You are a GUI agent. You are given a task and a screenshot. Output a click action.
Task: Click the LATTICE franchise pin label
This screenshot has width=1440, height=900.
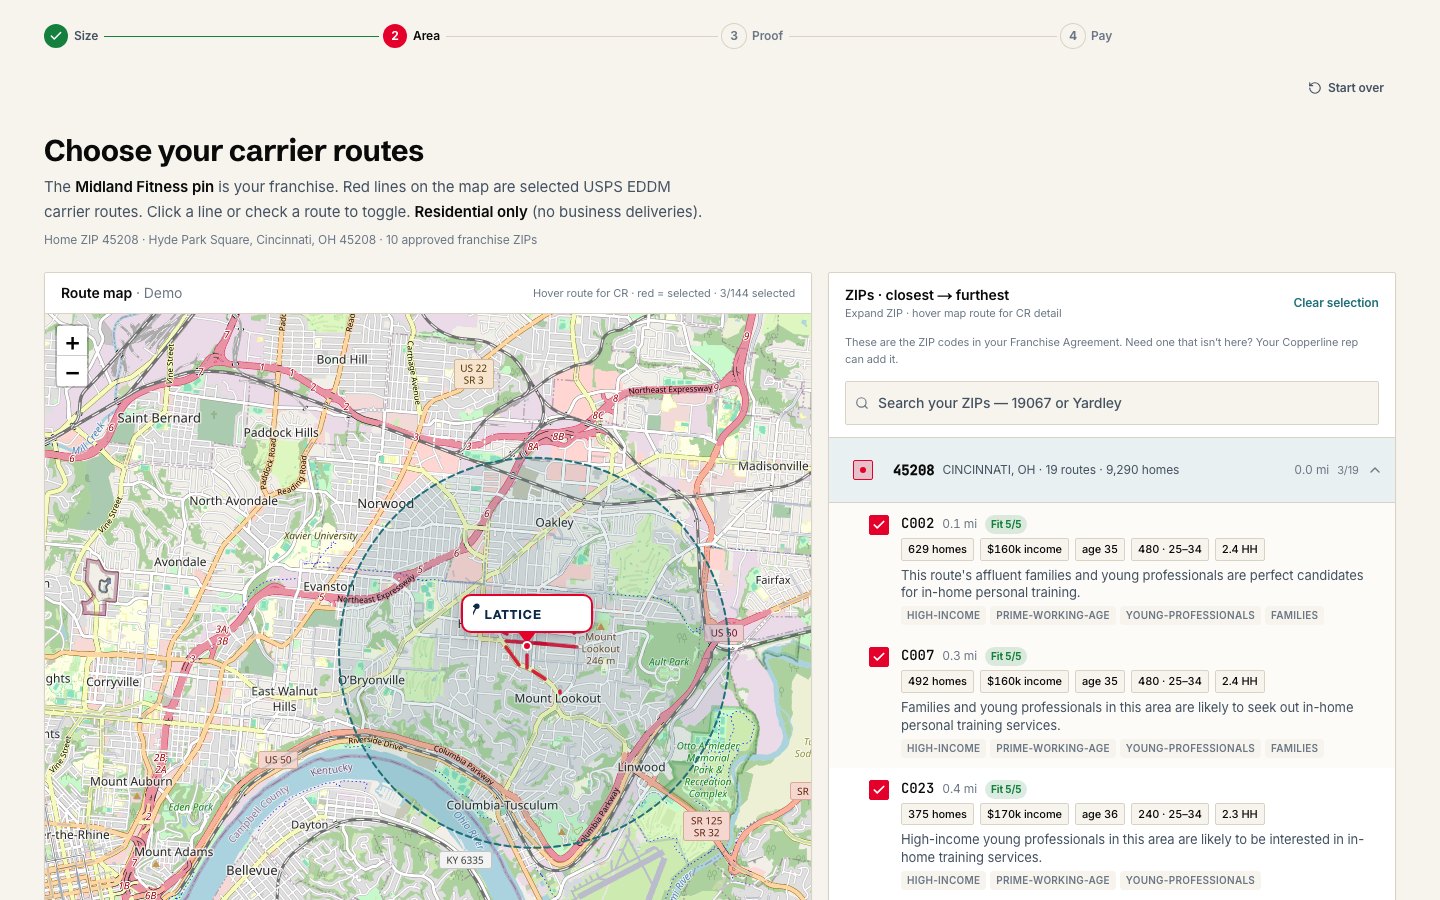click(x=527, y=614)
